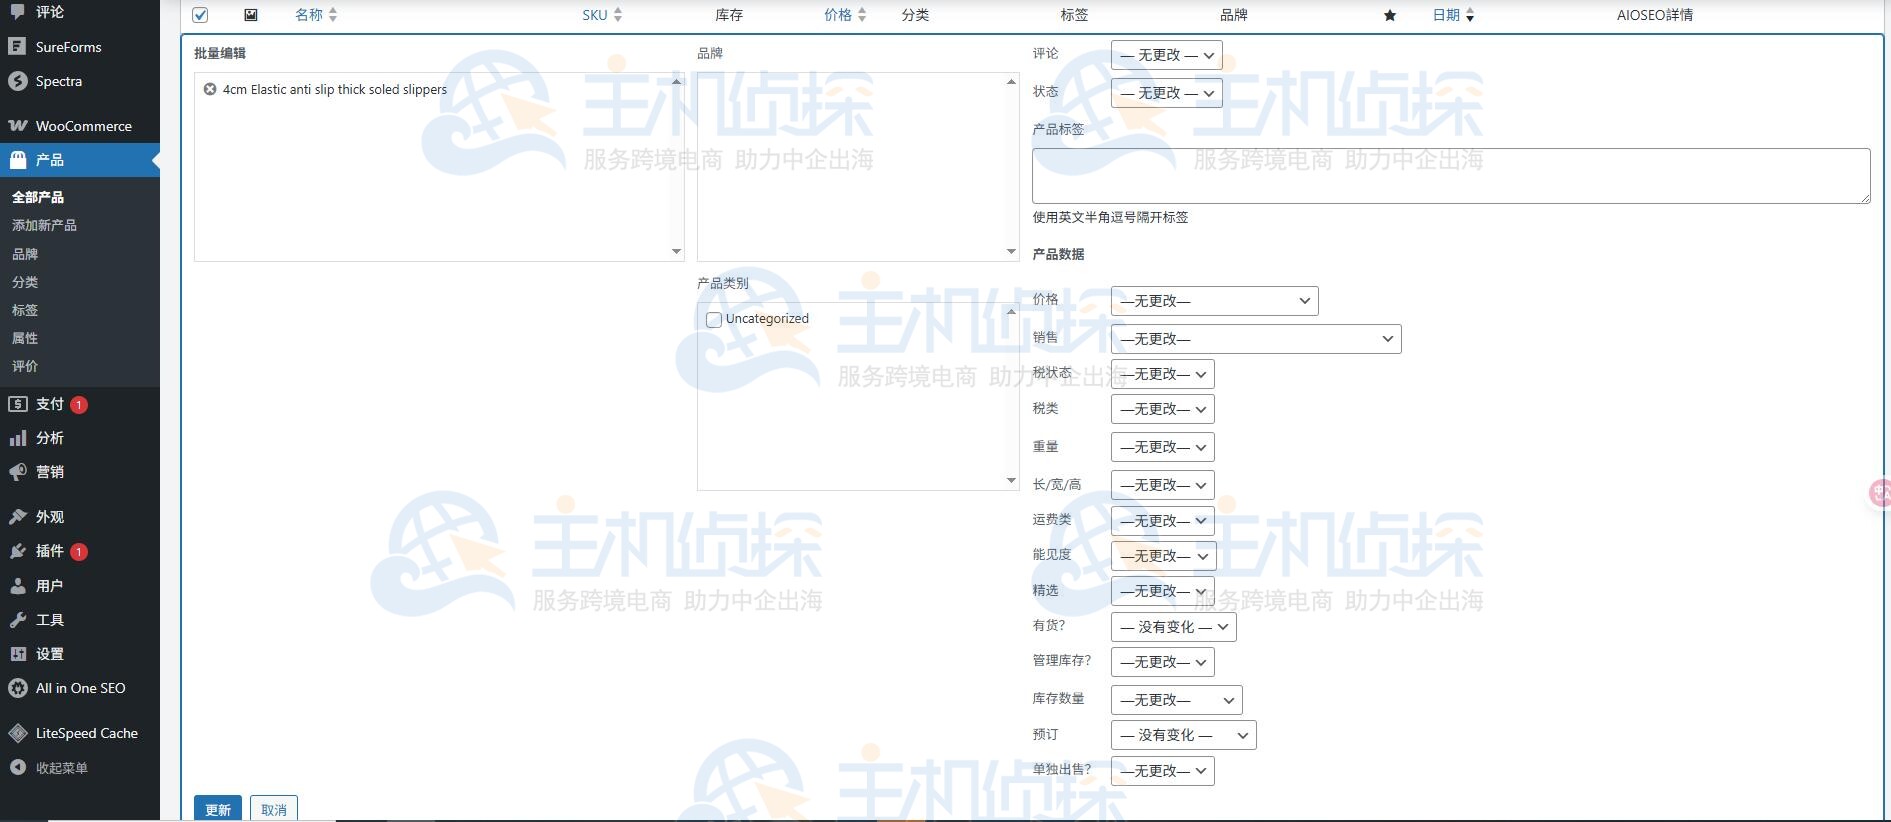Click the 品牌 list scroll-down arrow
The image size is (1891, 822).
click(x=1011, y=252)
